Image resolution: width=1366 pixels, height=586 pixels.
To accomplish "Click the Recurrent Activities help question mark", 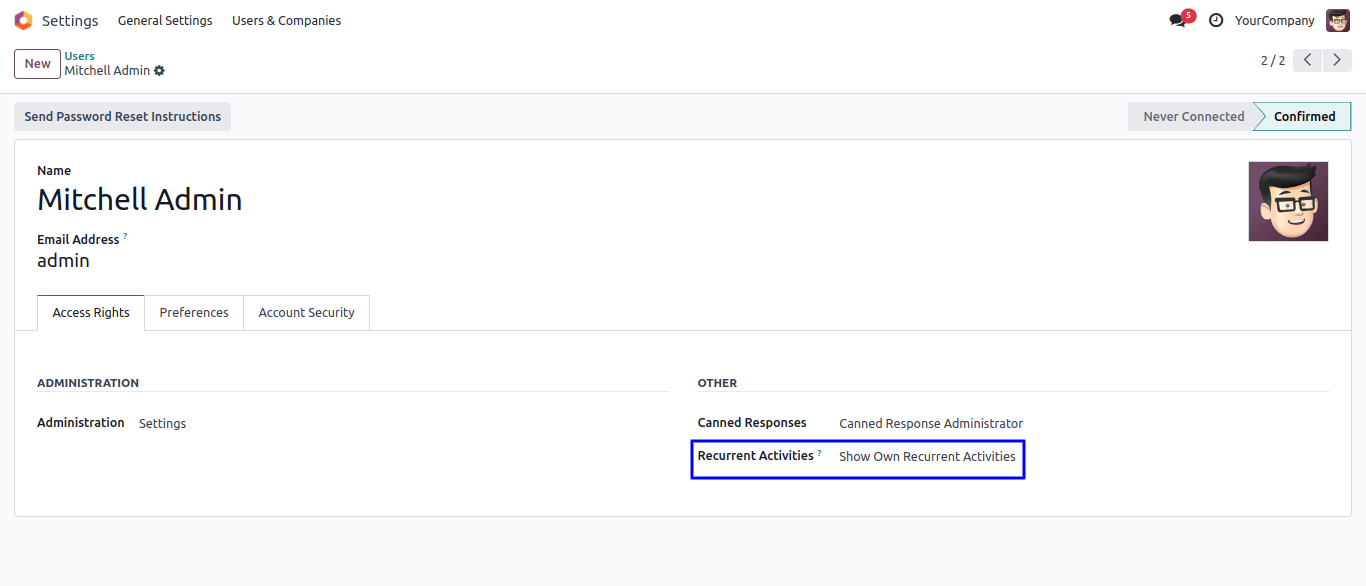I will pyautogui.click(x=820, y=453).
